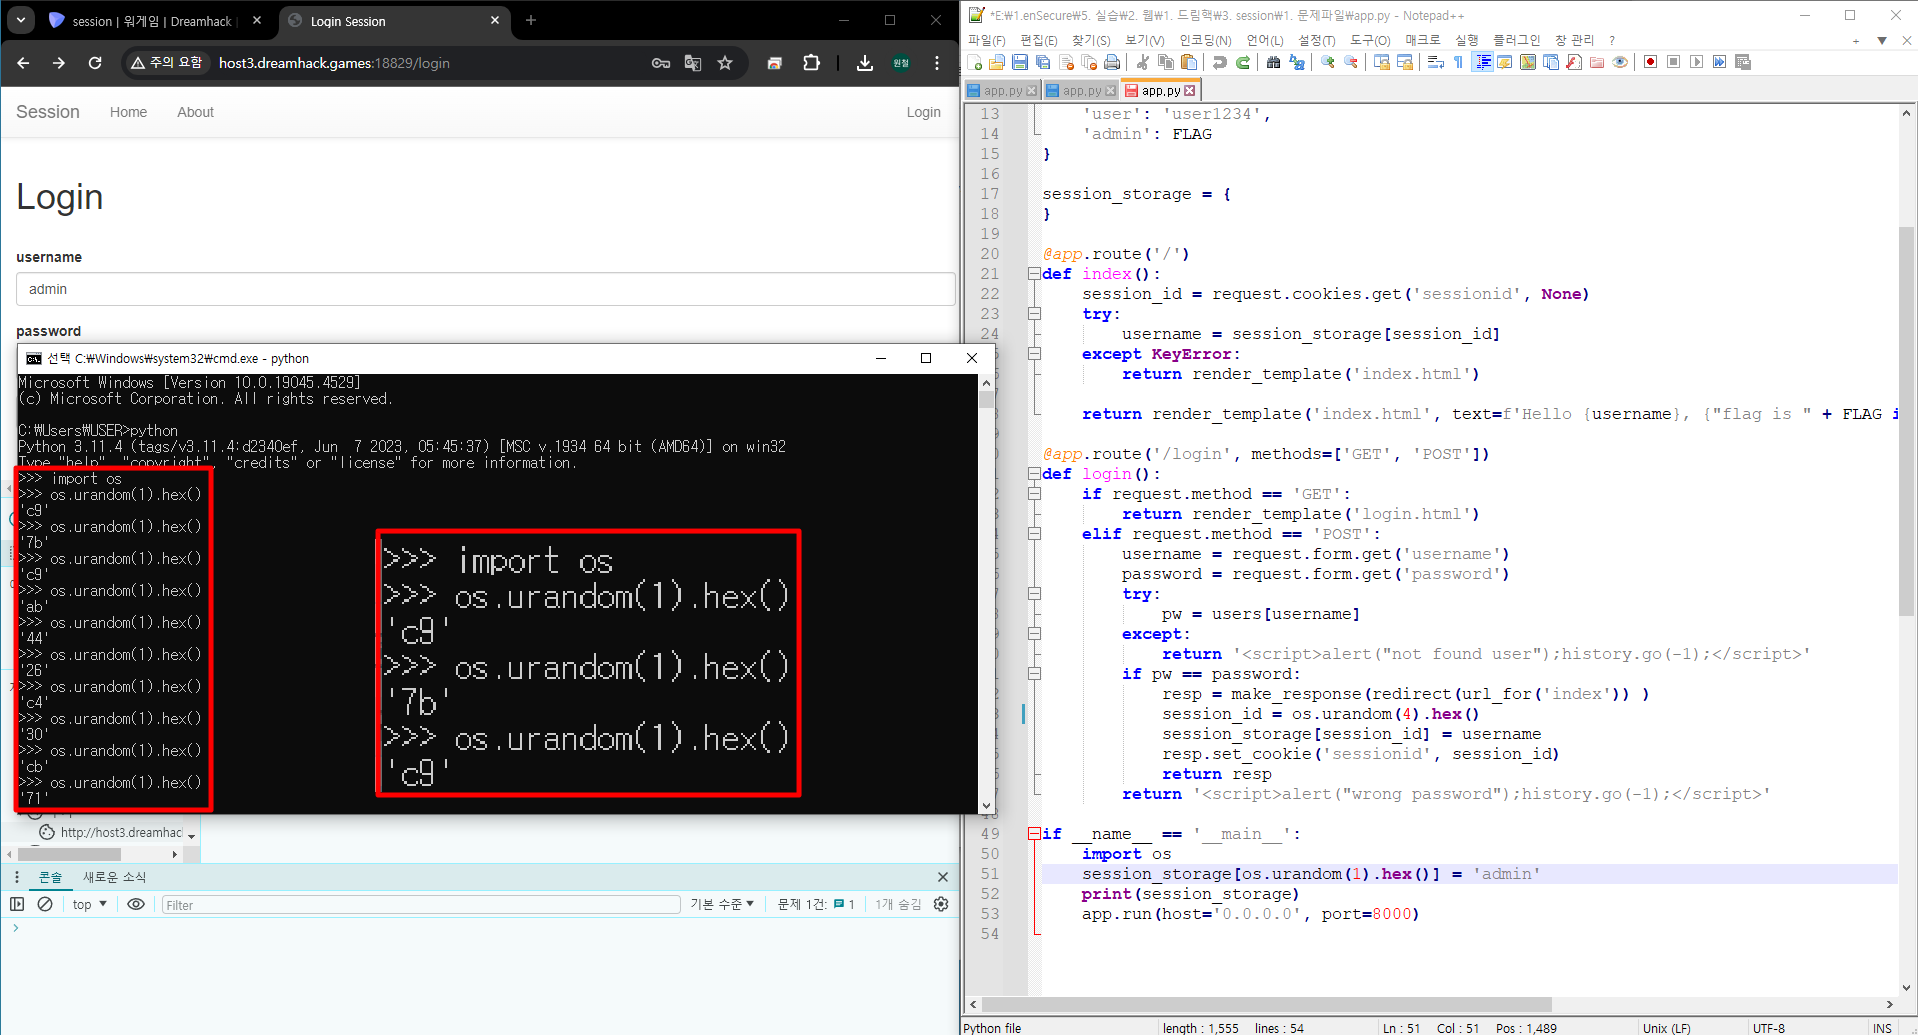Collapse the def login() fold marker
This screenshot has width=1918, height=1035.
tap(1034, 474)
